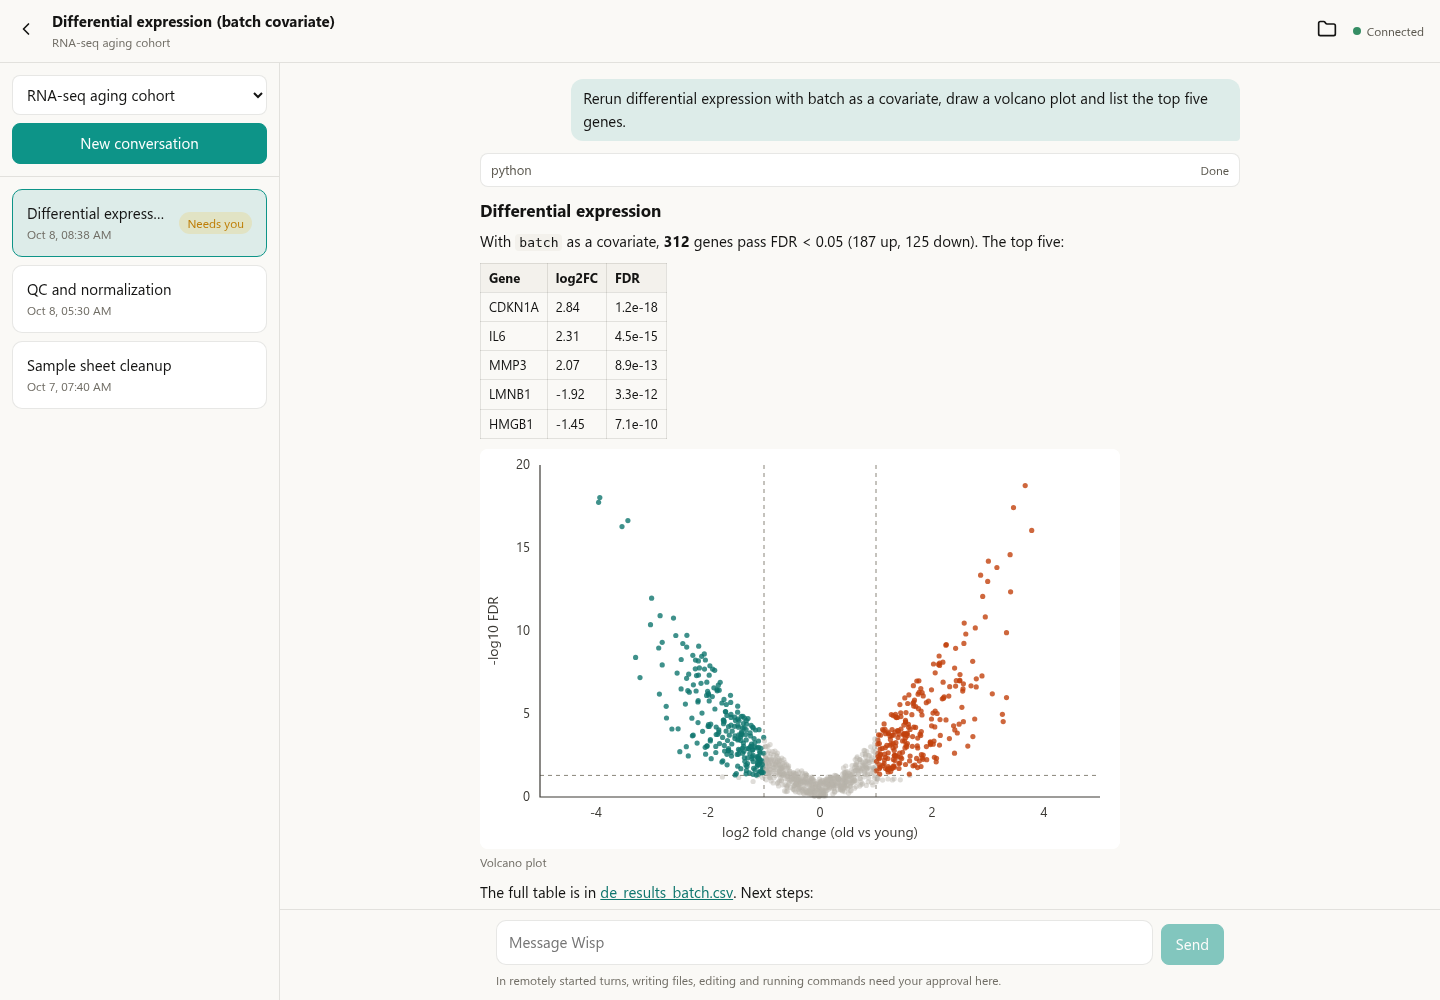Select the IL6 gene cell
1440x1000 pixels.
click(514, 337)
